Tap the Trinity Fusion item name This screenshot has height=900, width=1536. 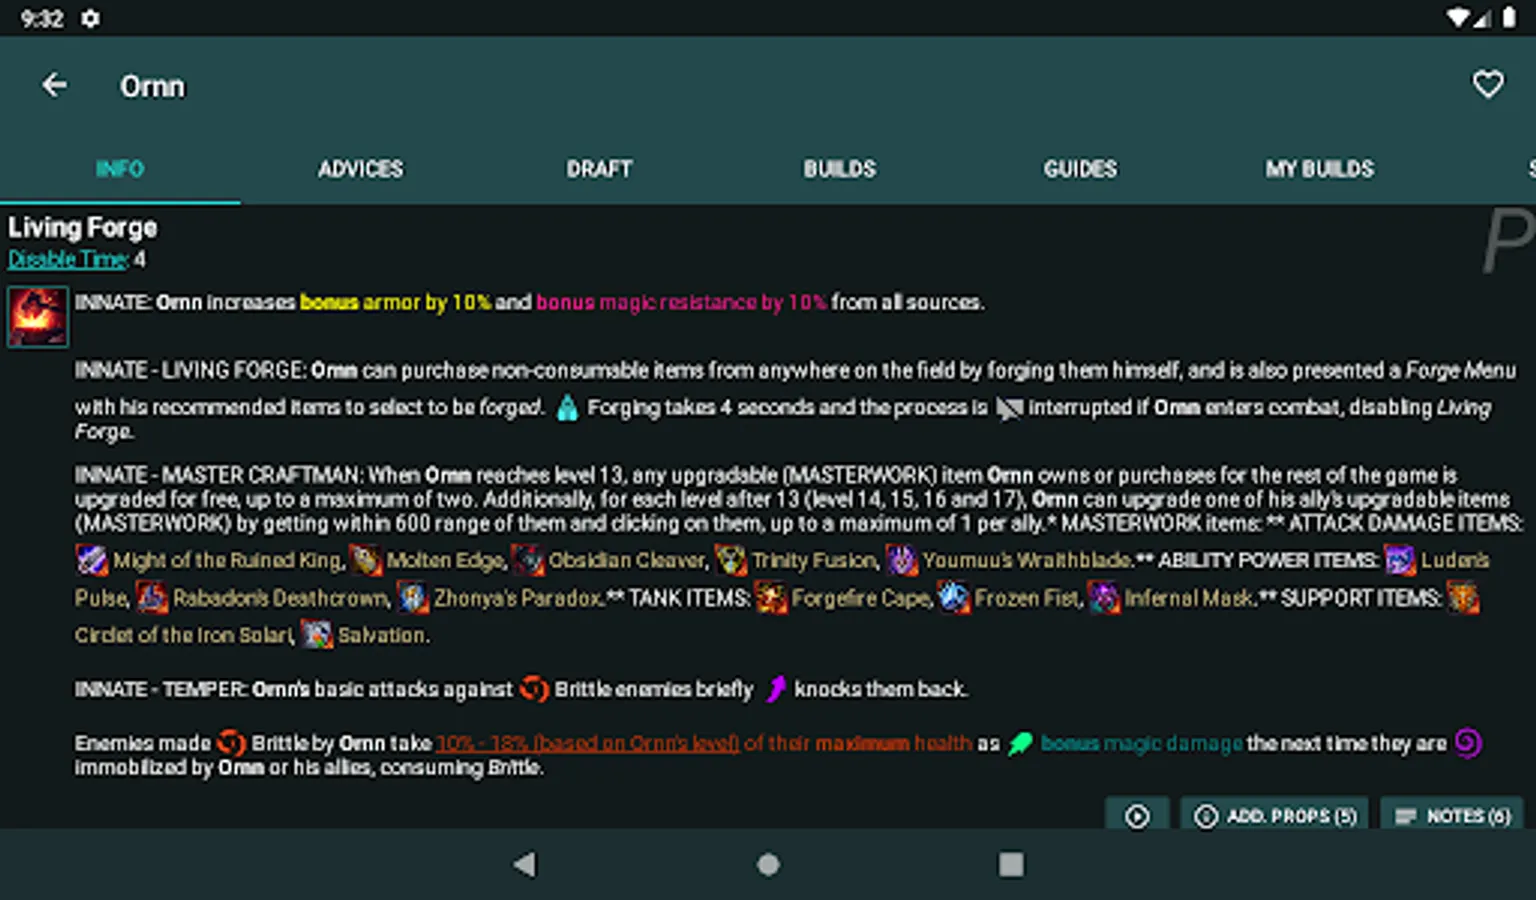click(x=816, y=560)
